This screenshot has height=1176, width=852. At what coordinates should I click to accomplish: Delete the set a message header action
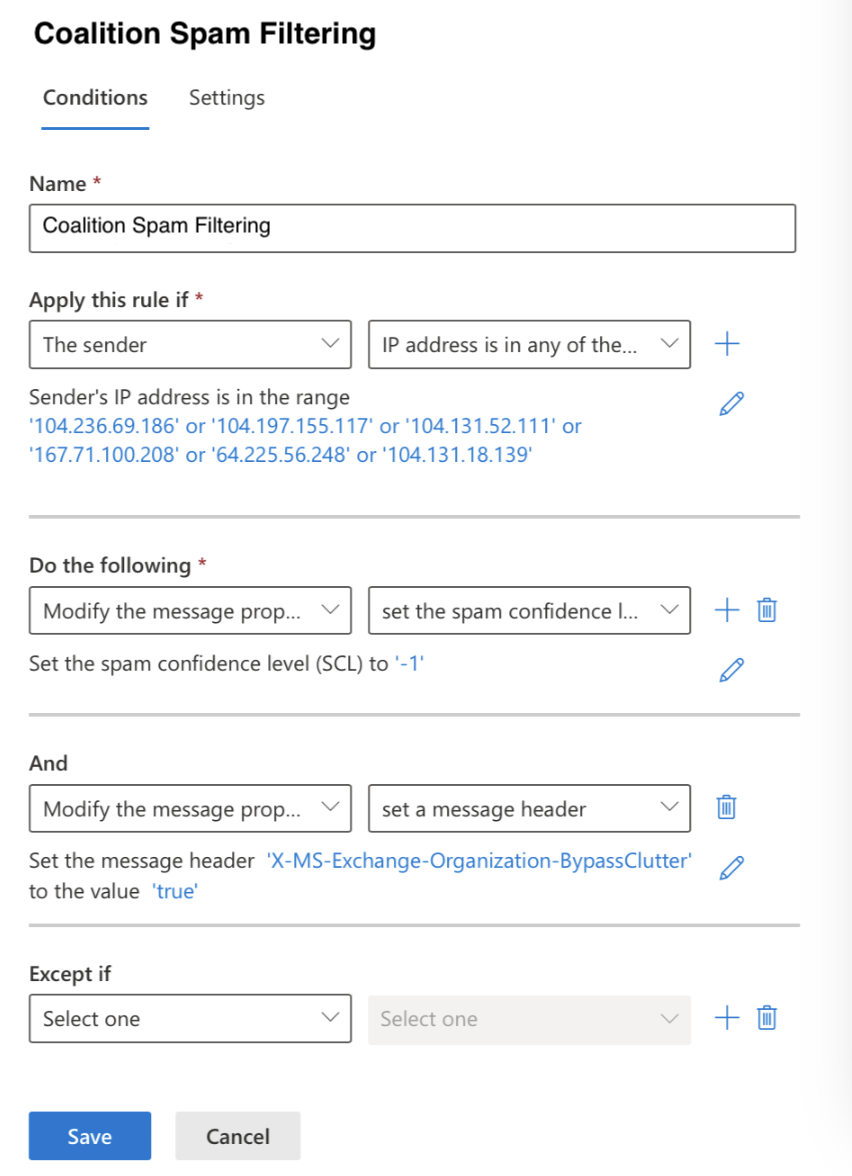pyautogui.click(x=726, y=808)
